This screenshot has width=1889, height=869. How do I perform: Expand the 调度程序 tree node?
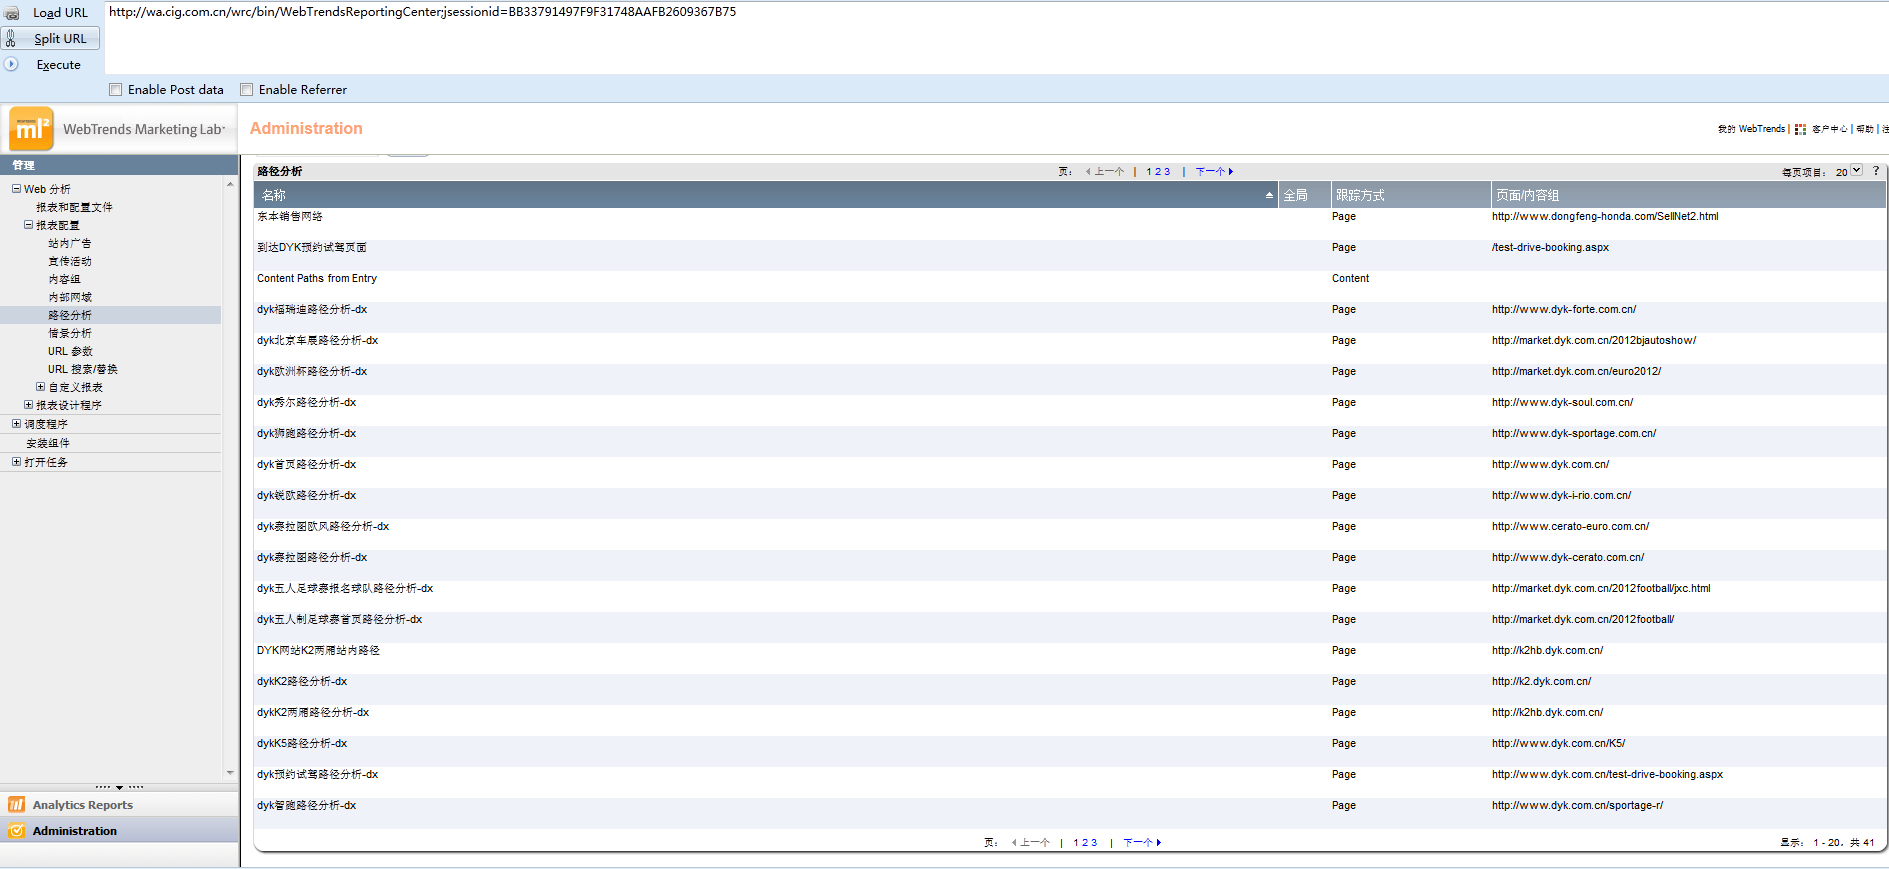[x=16, y=423]
